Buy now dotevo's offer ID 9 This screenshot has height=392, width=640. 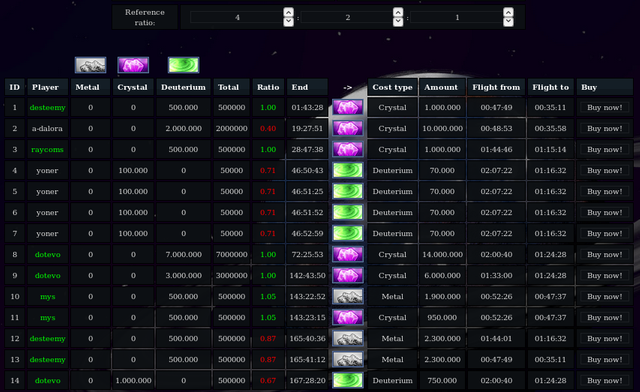[604, 276]
